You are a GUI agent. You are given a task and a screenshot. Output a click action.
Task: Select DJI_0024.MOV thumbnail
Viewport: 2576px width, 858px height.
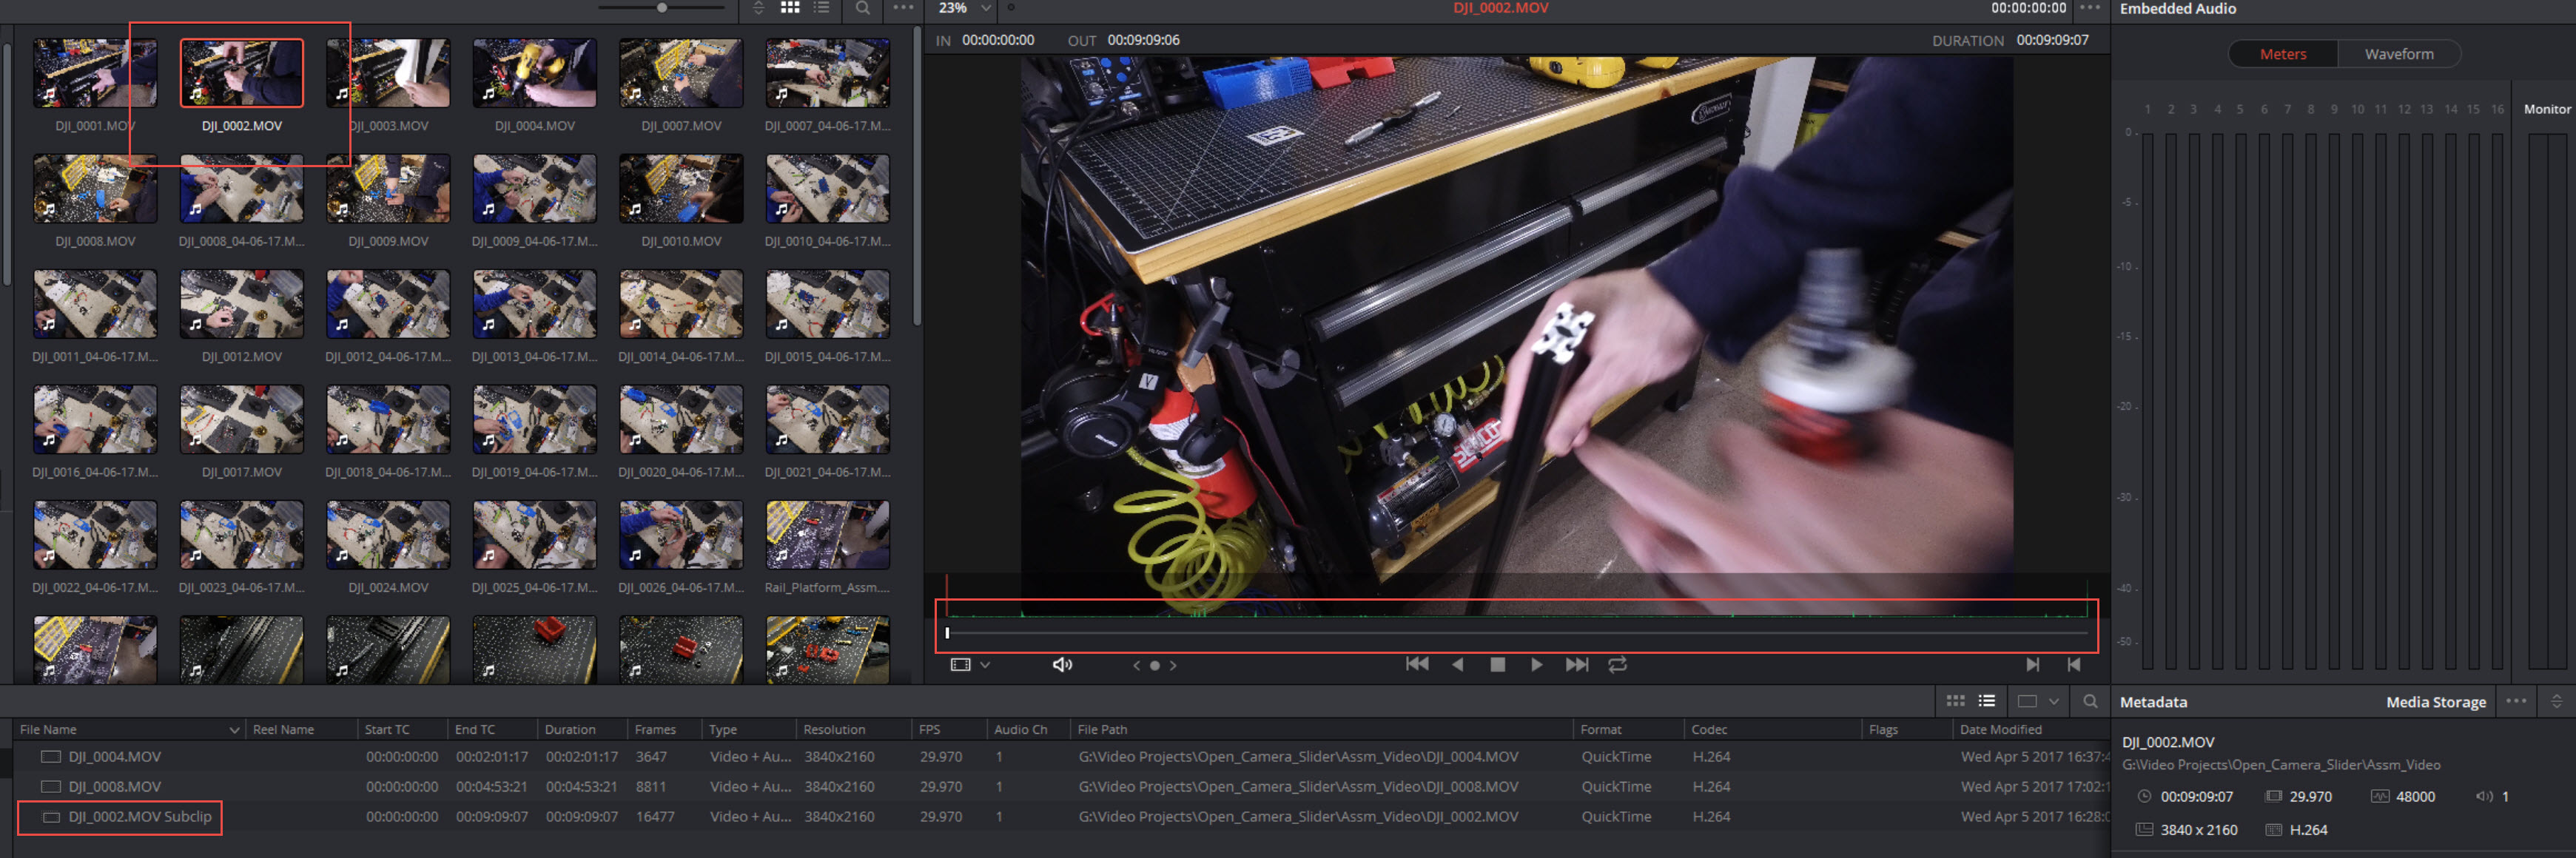[388, 535]
